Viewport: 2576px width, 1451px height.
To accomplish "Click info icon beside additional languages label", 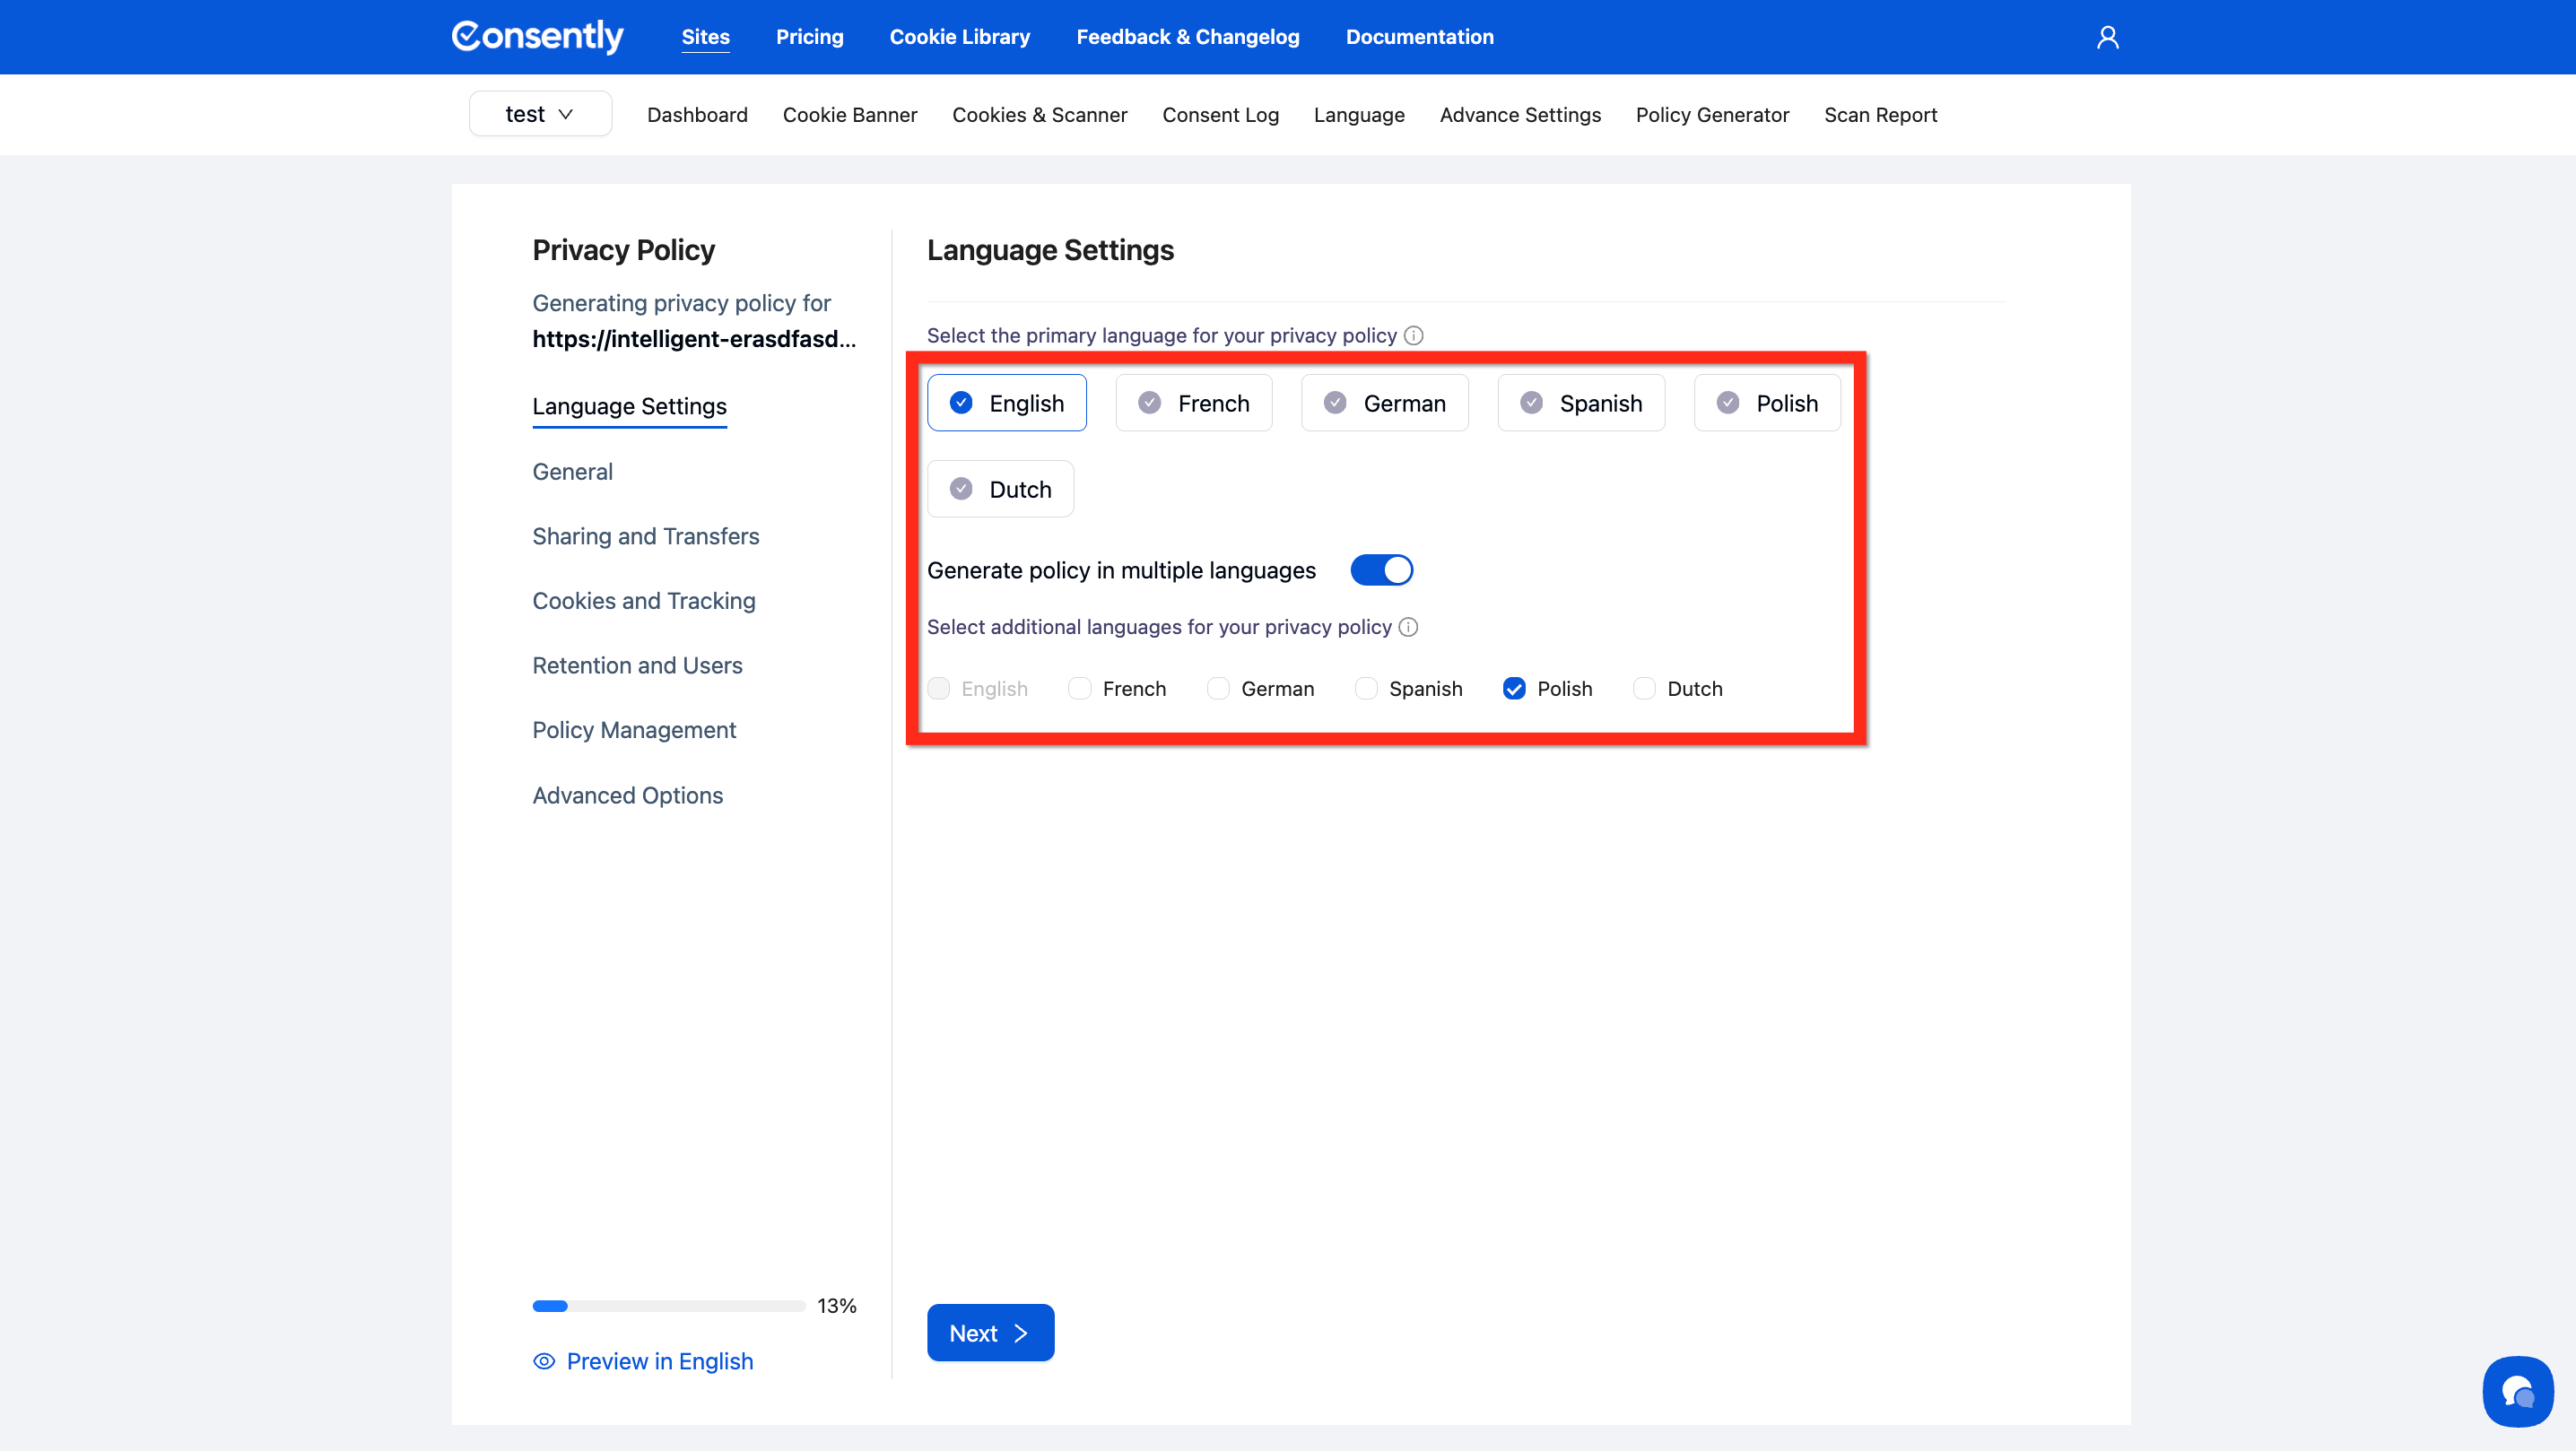I will click(1408, 627).
